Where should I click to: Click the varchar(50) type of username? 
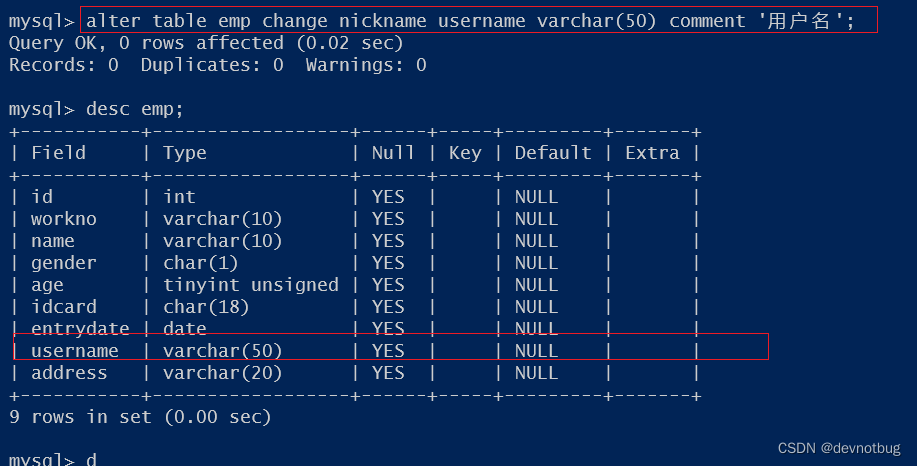pos(223,351)
